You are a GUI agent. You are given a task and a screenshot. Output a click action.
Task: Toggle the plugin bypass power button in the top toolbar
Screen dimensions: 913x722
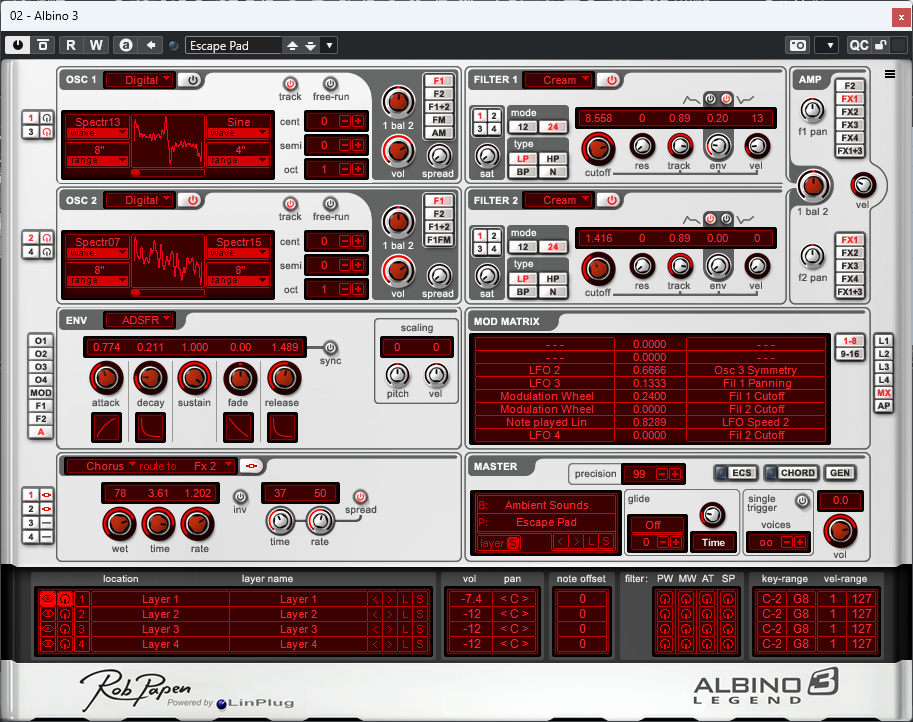(x=18, y=45)
